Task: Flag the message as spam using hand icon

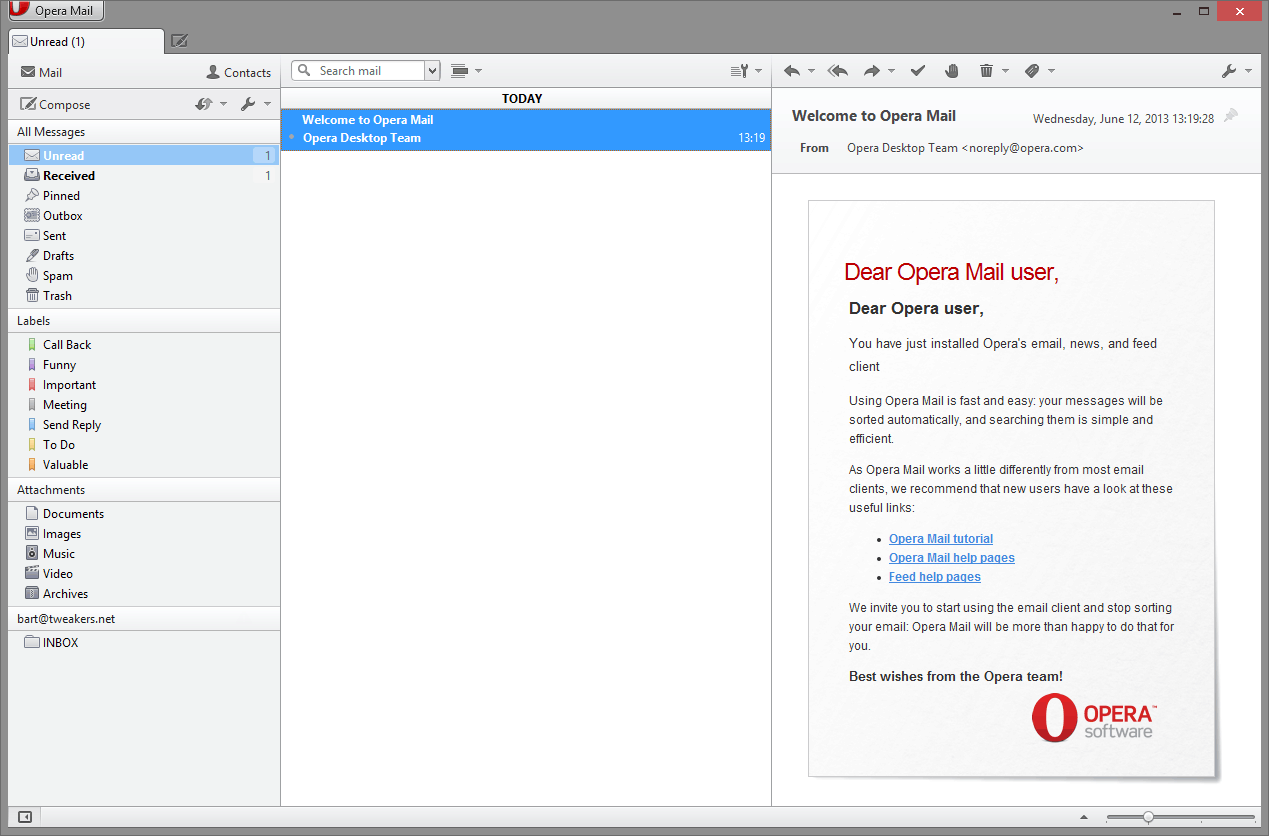Action: (x=951, y=71)
